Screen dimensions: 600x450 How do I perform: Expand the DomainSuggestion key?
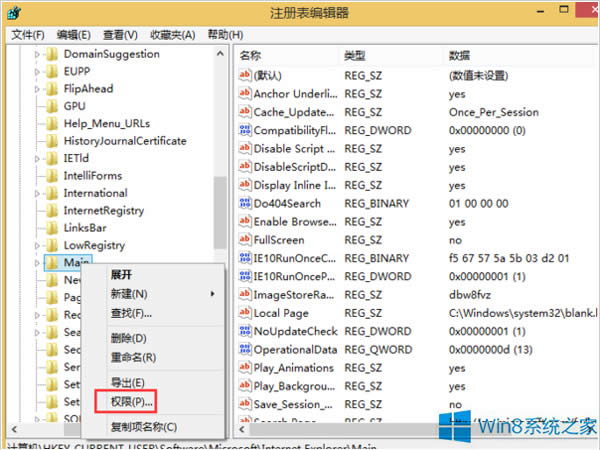coord(37,54)
